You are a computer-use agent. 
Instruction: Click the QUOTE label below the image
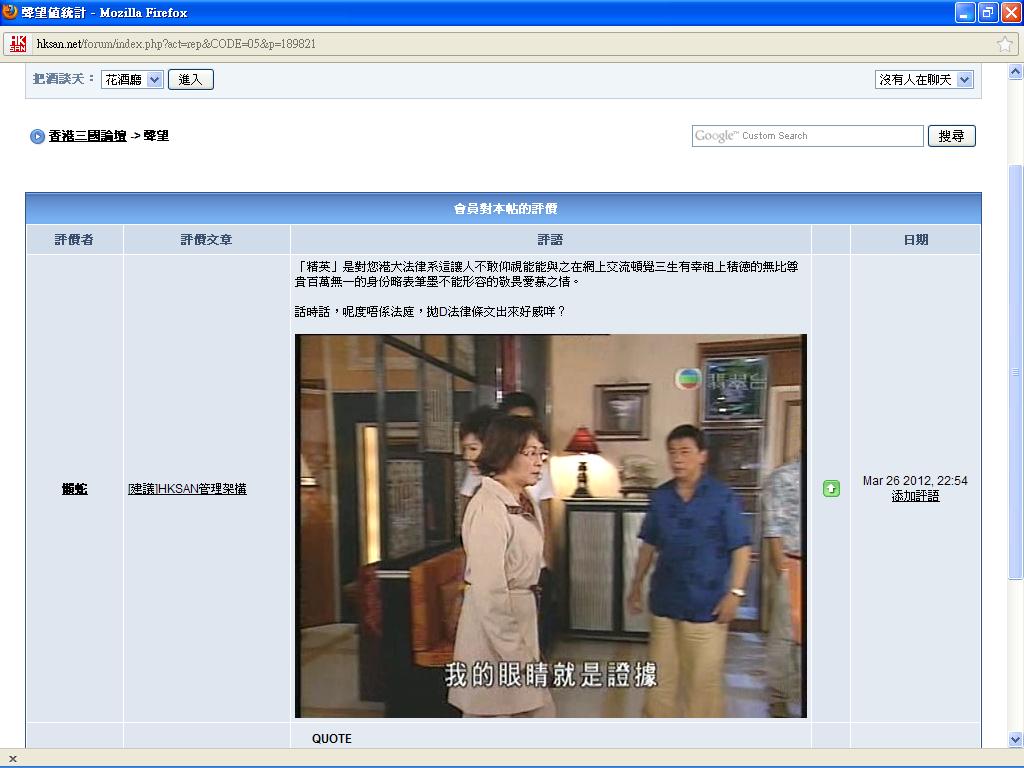pos(332,739)
